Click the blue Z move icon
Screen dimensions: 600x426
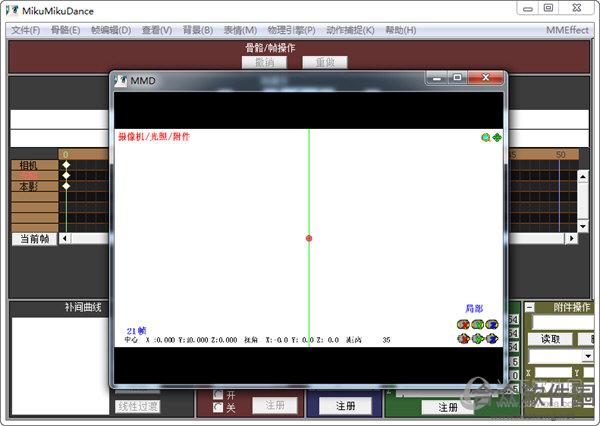[x=492, y=339]
